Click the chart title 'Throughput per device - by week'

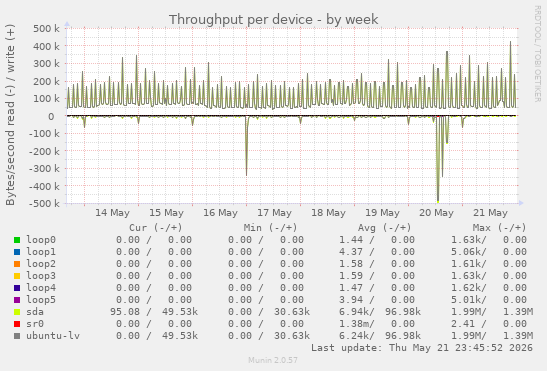(x=274, y=20)
